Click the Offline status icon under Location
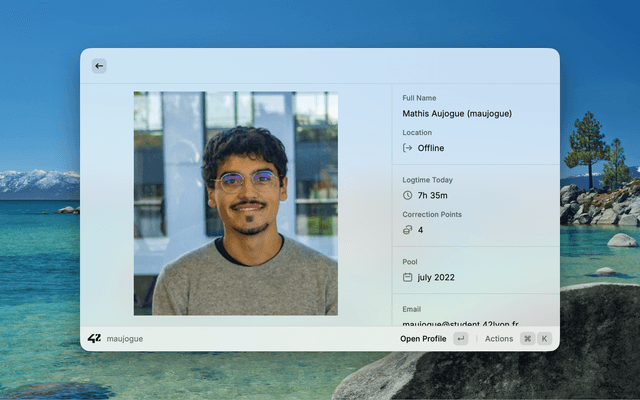Image resolution: width=640 pixels, height=400 pixels. click(407, 148)
